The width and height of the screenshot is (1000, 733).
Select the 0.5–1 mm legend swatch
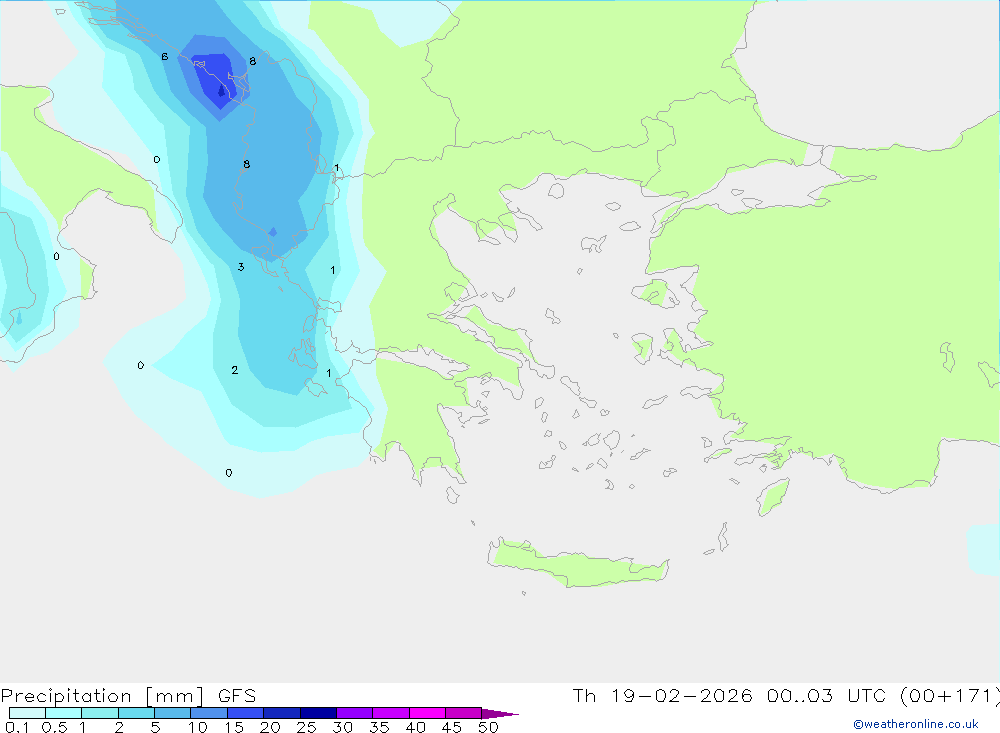tap(64, 713)
